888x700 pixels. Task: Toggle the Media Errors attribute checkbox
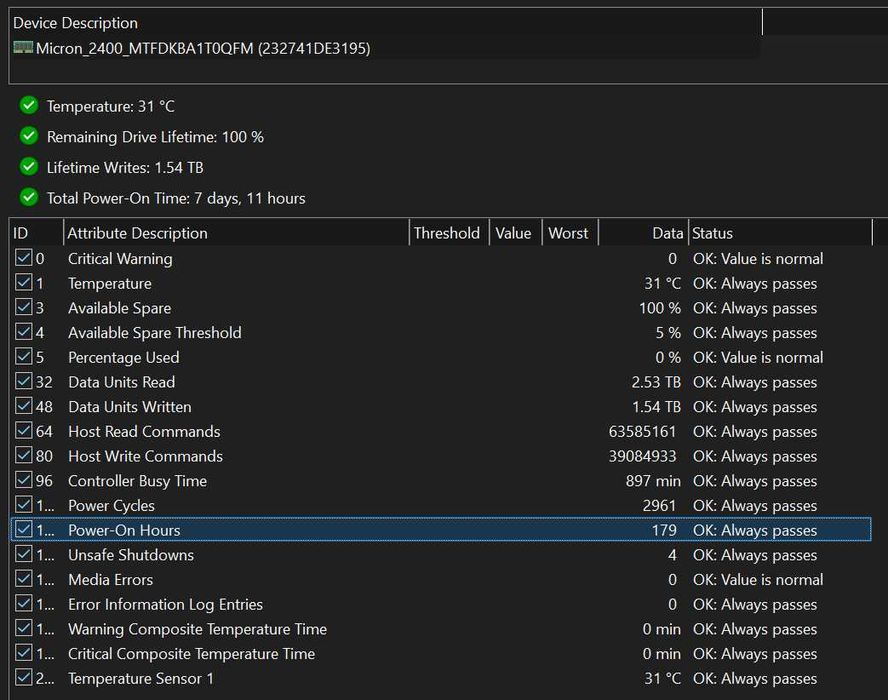tap(24, 580)
